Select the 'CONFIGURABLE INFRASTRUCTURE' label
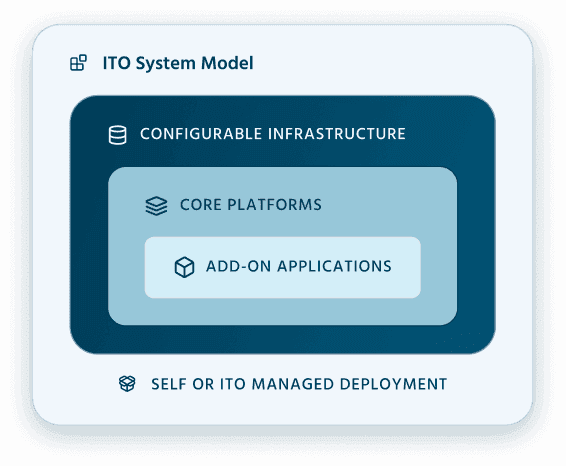This screenshot has height=466, width=566. (x=273, y=134)
